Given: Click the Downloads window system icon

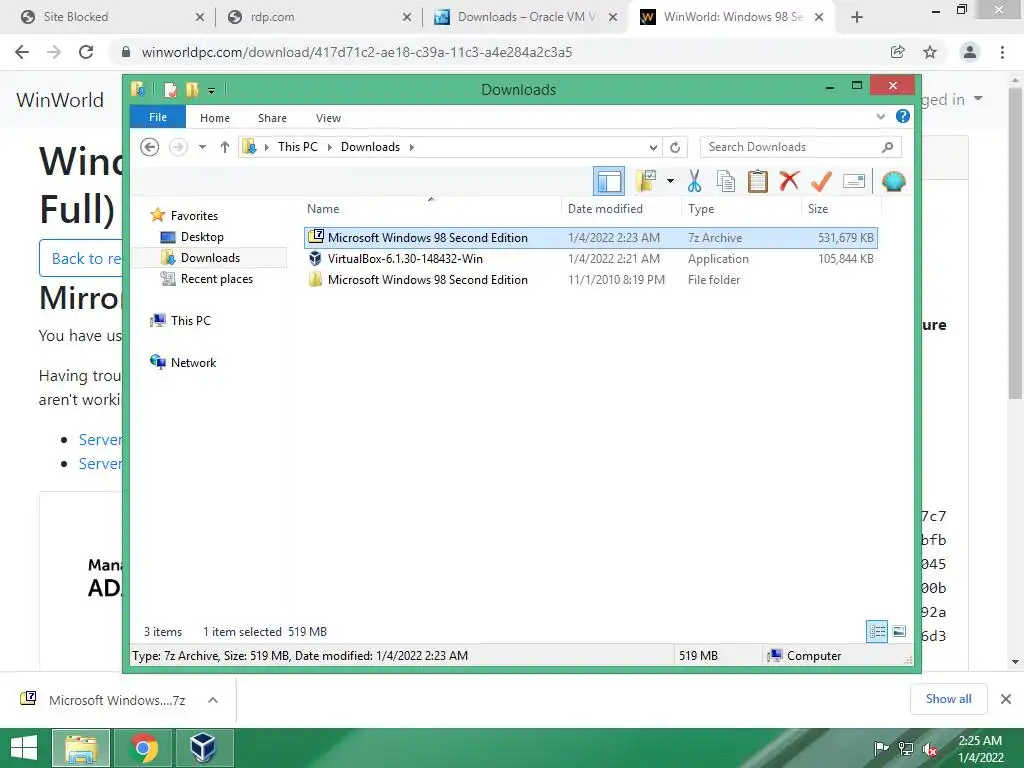Looking at the screenshot, I should pos(138,89).
